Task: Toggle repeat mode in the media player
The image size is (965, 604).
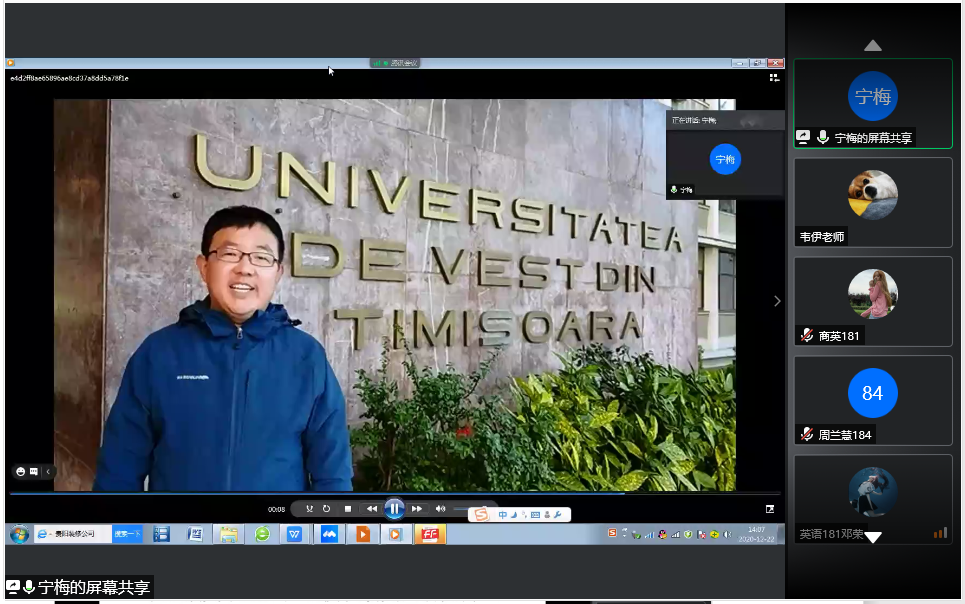Action: pos(327,509)
